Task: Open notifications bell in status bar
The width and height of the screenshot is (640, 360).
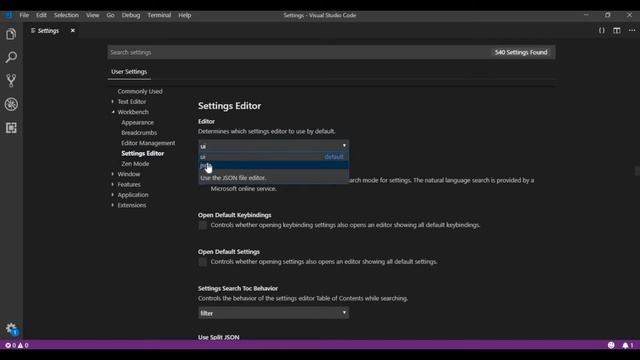Action: [628, 345]
